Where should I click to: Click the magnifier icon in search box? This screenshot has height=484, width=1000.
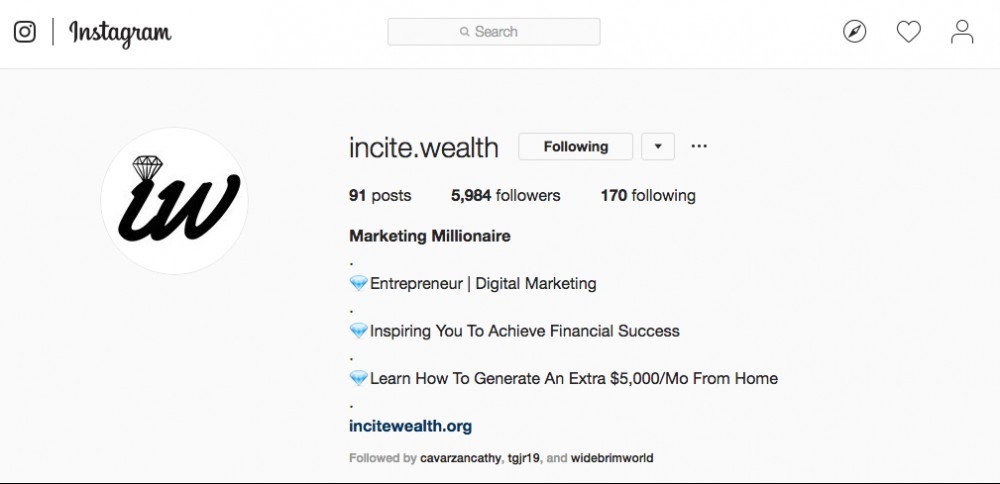[x=464, y=32]
